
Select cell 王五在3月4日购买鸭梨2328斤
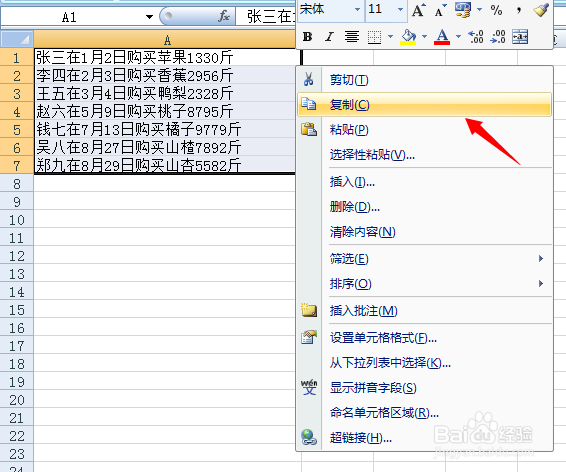tap(165, 93)
